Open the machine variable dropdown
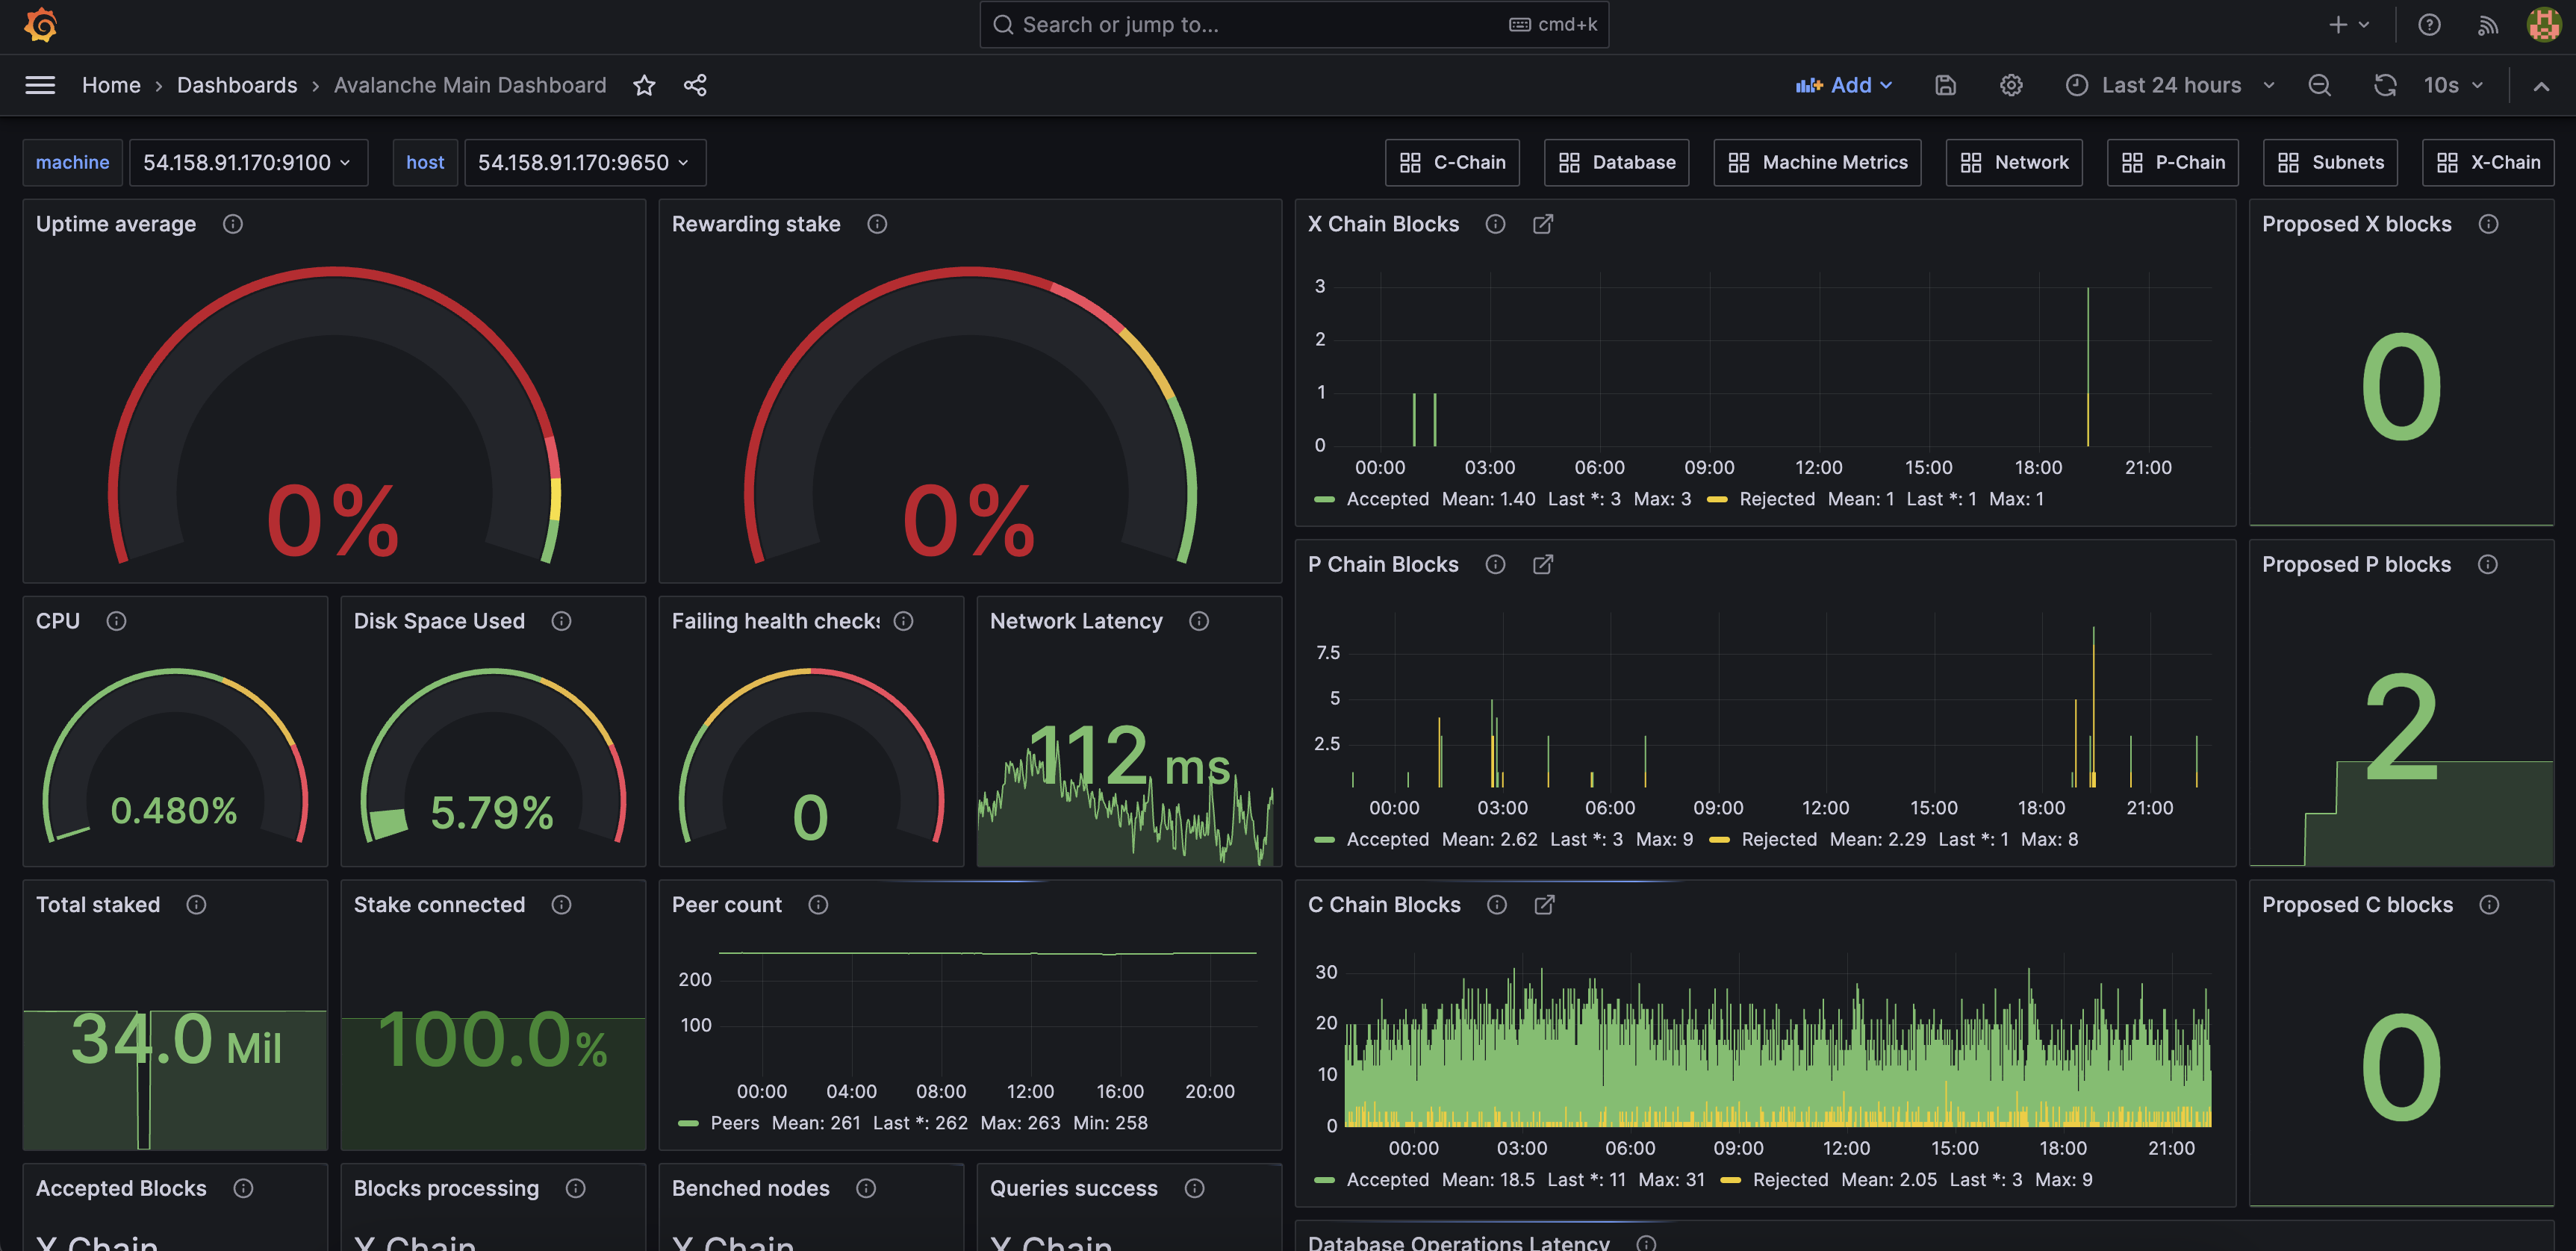Viewport: 2576px width, 1251px height. (x=248, y=162)
